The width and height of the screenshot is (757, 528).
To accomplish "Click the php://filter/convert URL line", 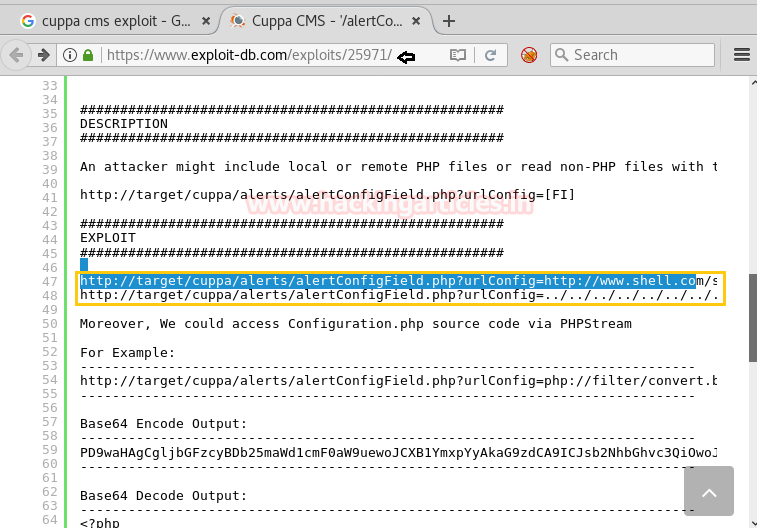I will coord(399,381).
